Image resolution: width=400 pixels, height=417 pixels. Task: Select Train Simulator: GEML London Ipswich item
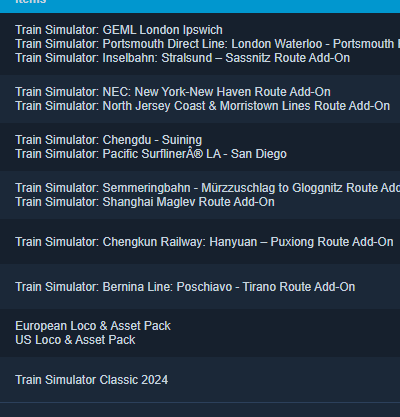click(x=119, y=30)
